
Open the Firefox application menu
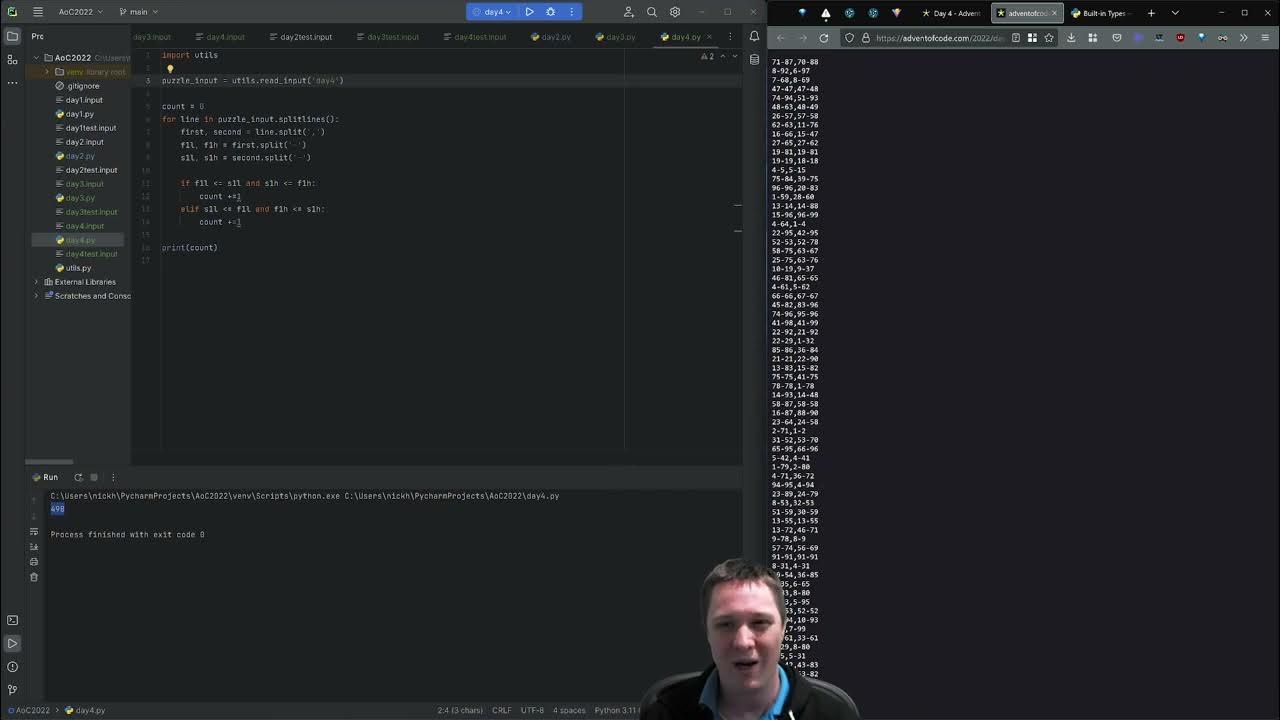pyautogui.click(x=1266, y=38)
